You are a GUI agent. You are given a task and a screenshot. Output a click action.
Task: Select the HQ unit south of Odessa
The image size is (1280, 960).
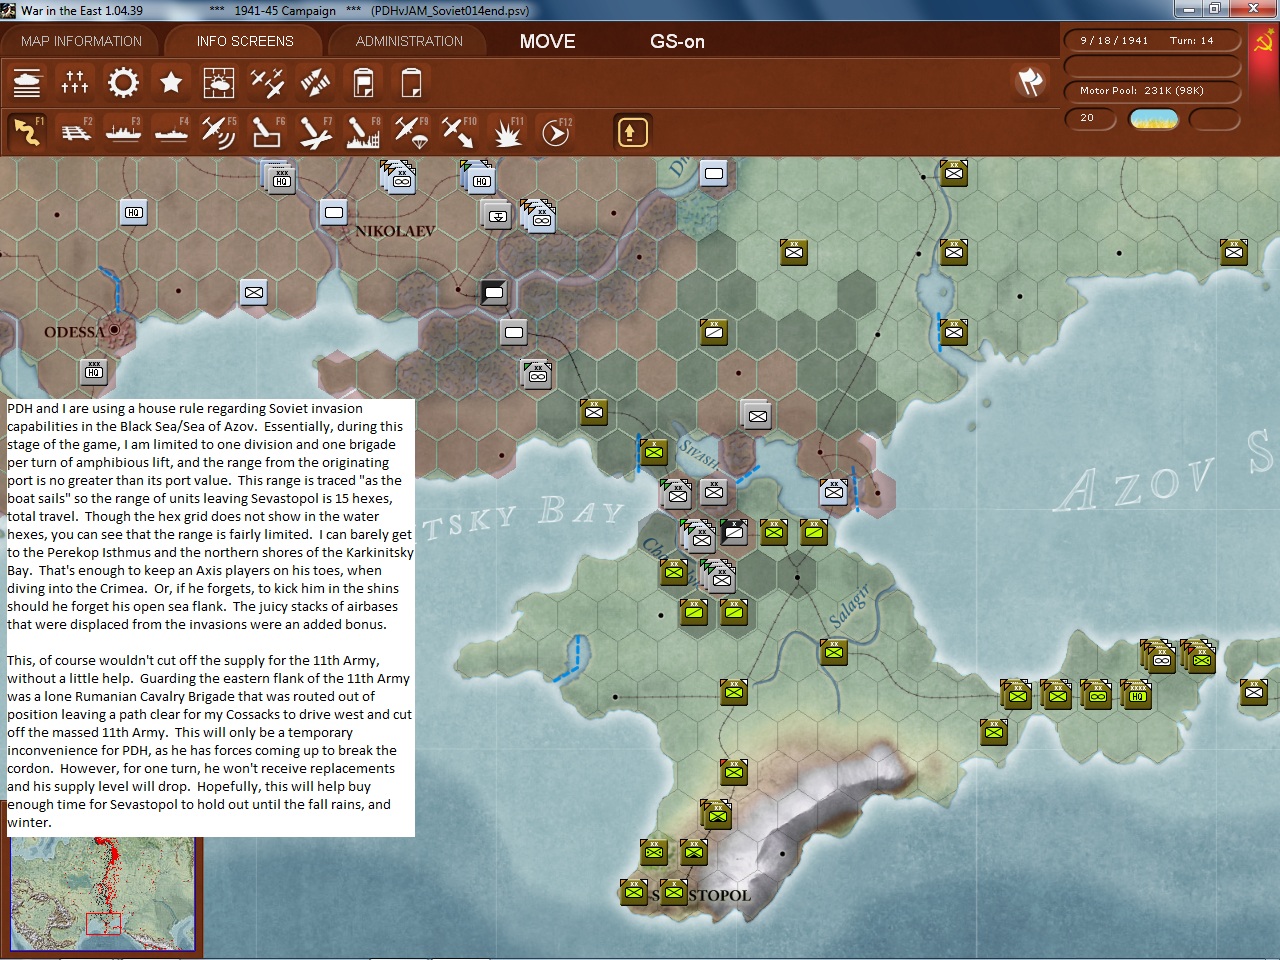click(x=94, y=372)
